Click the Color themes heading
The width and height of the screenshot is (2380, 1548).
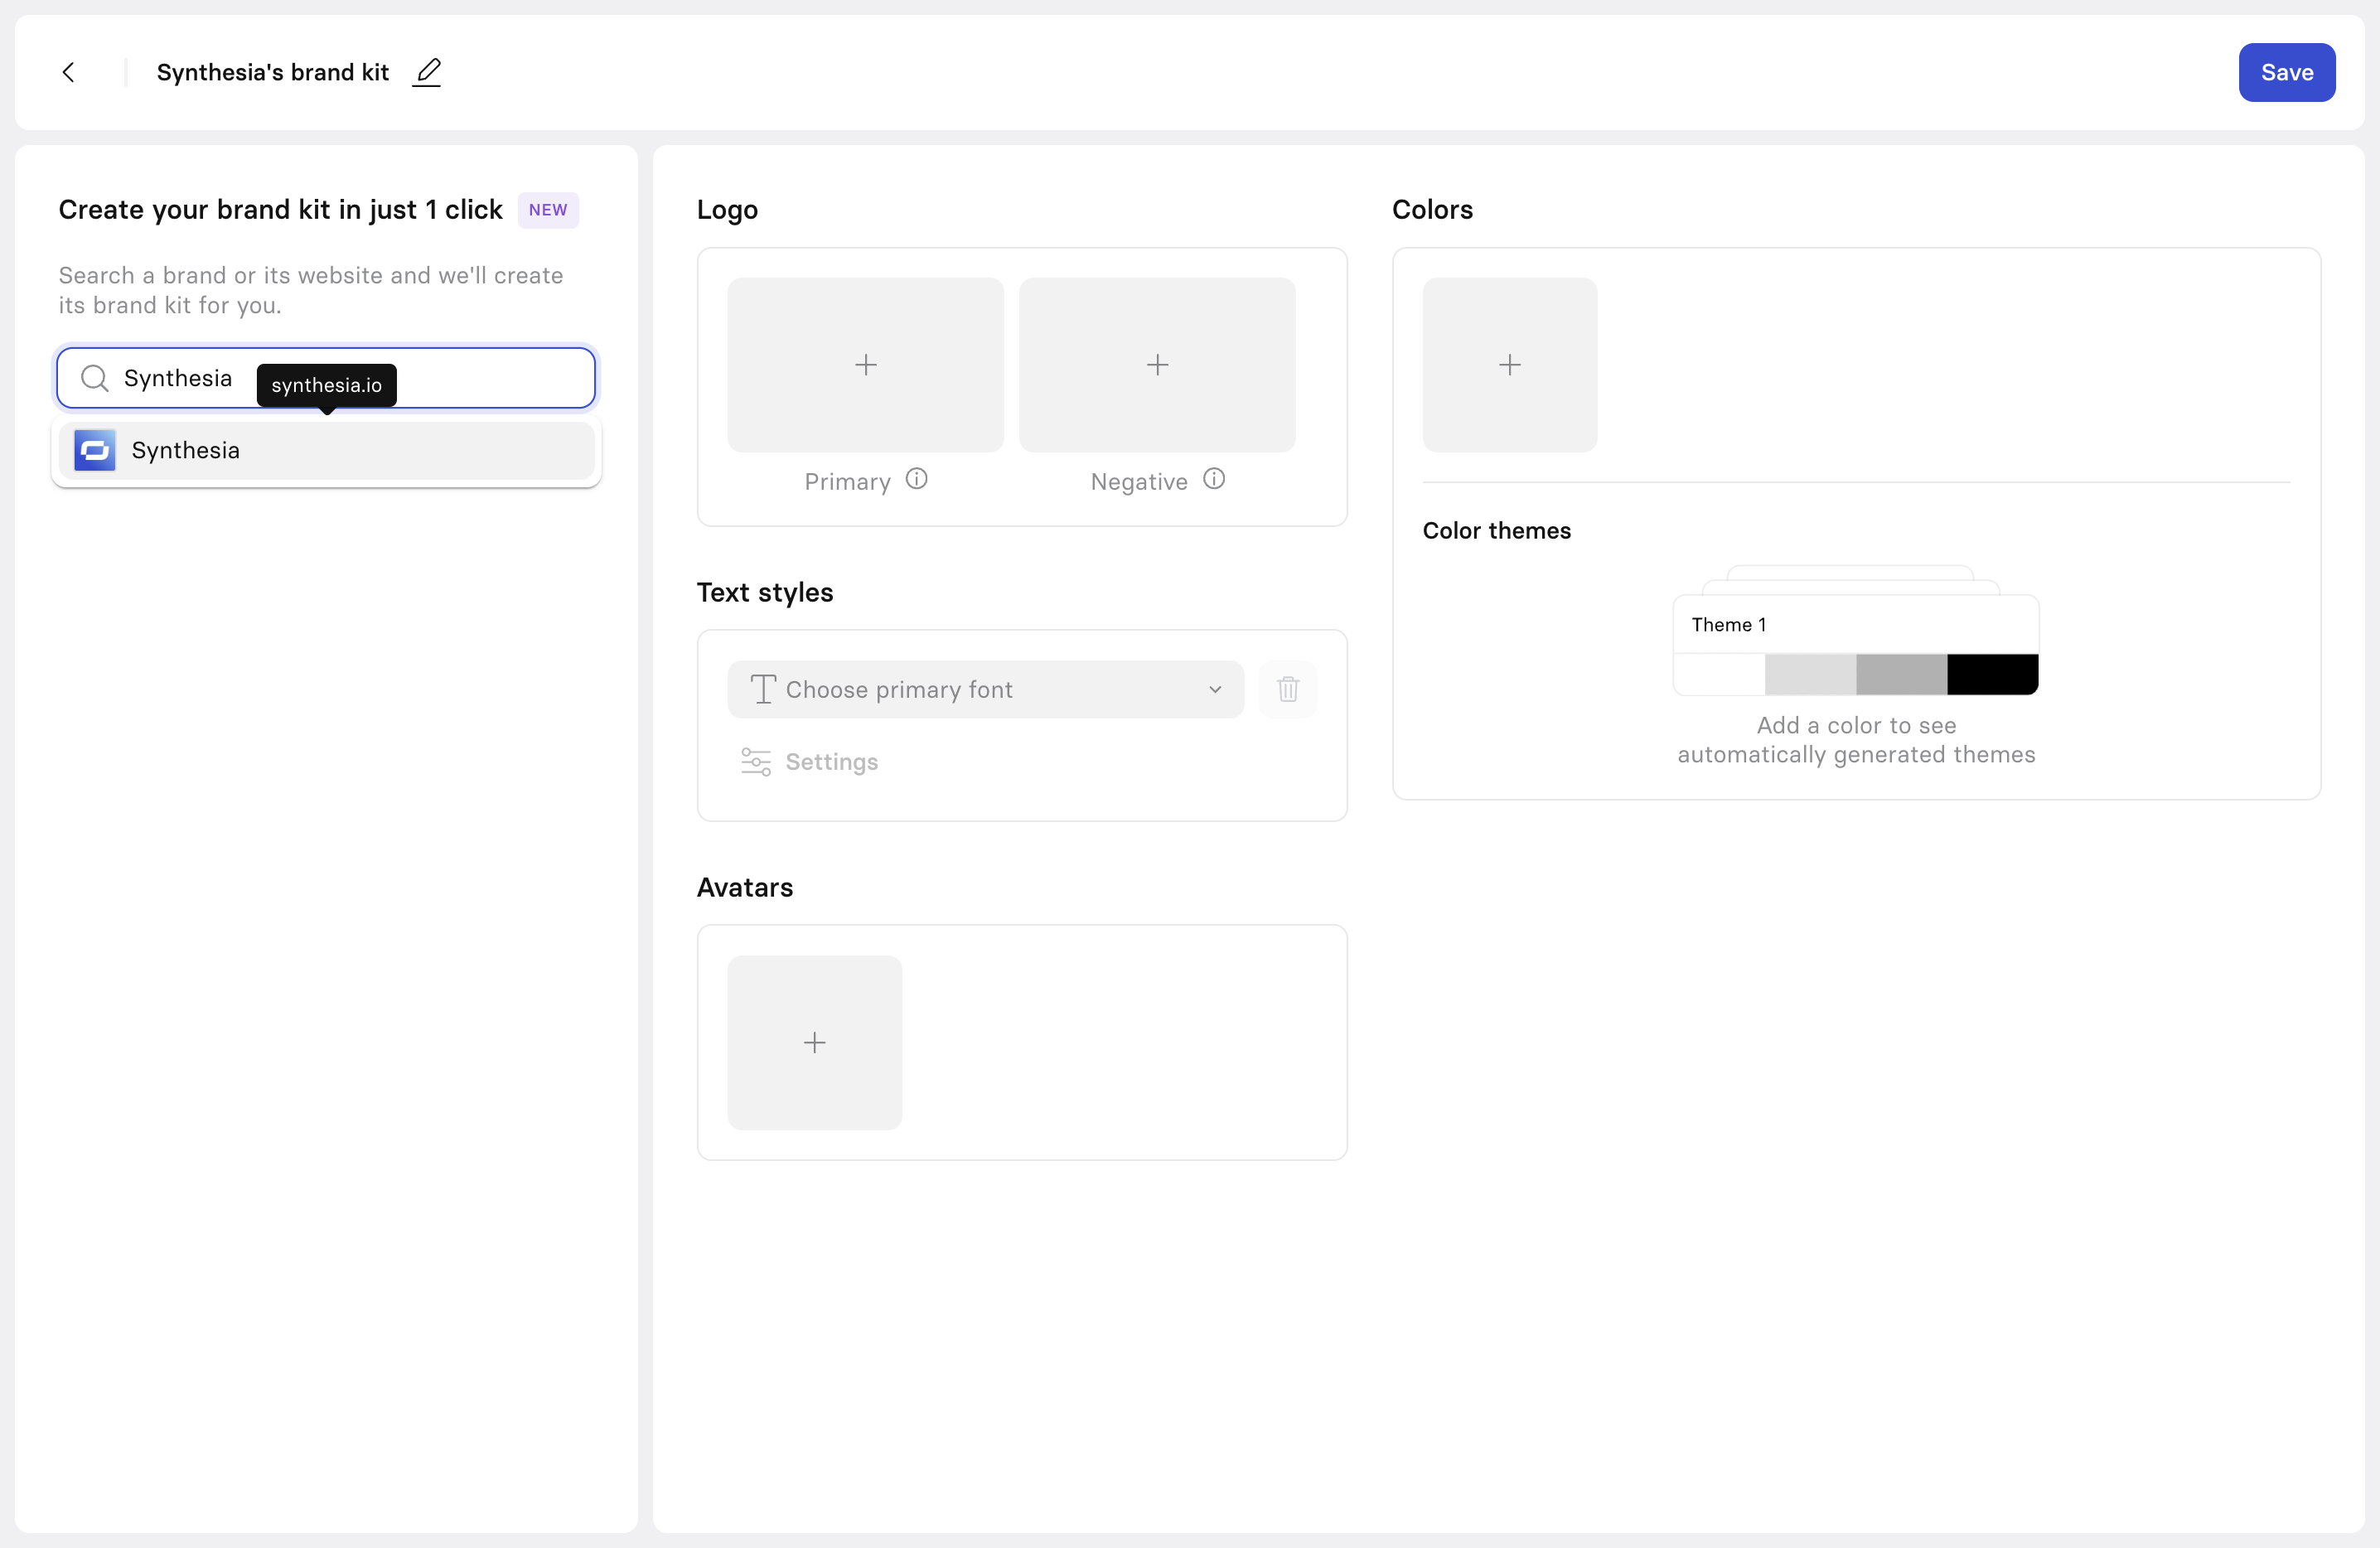click(x=1496, y=531)
